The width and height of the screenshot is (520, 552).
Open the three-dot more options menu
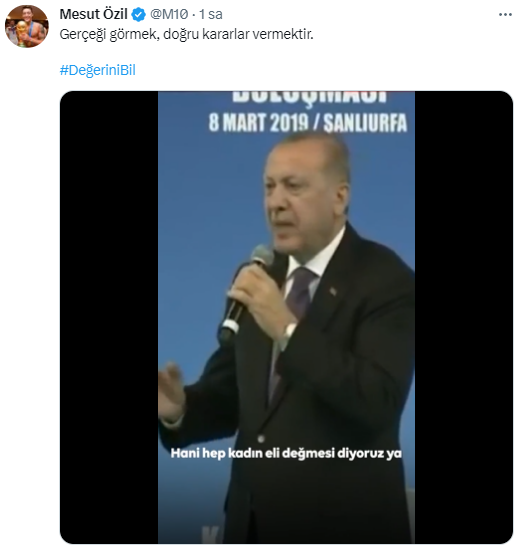click(x=505, y=14)
